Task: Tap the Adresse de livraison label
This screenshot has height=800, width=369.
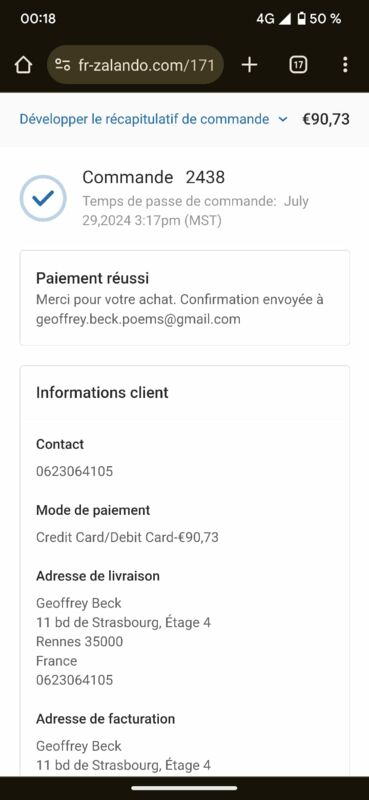Action: coord(98,576)
